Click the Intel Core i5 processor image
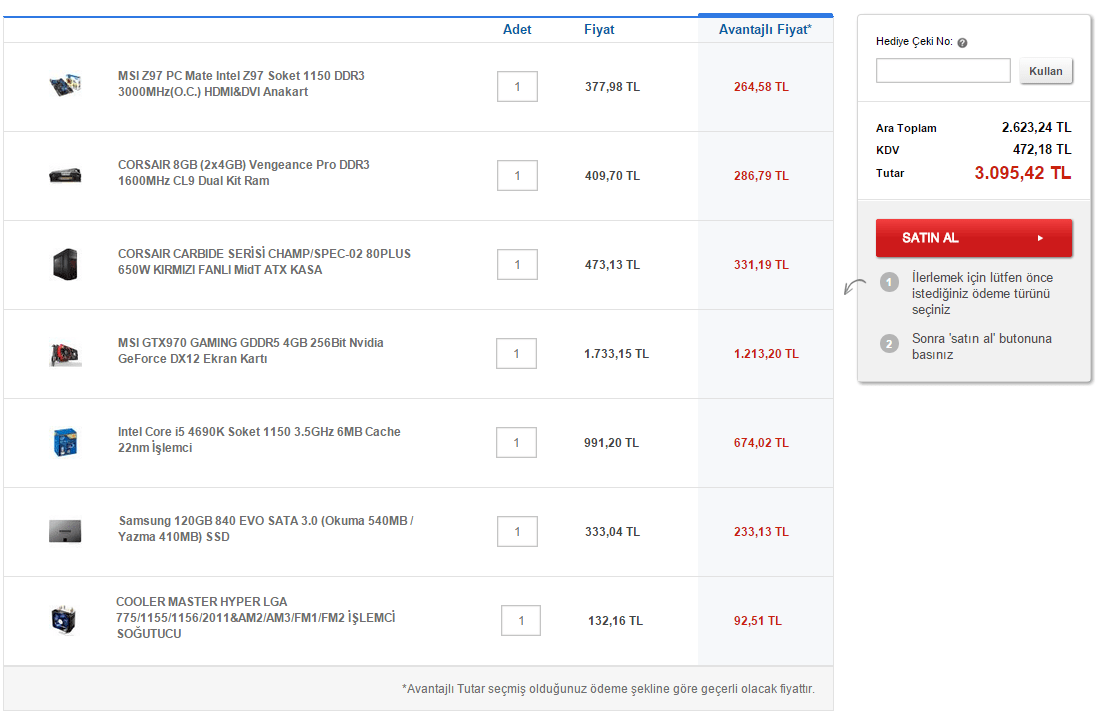 tap(65, 442)
